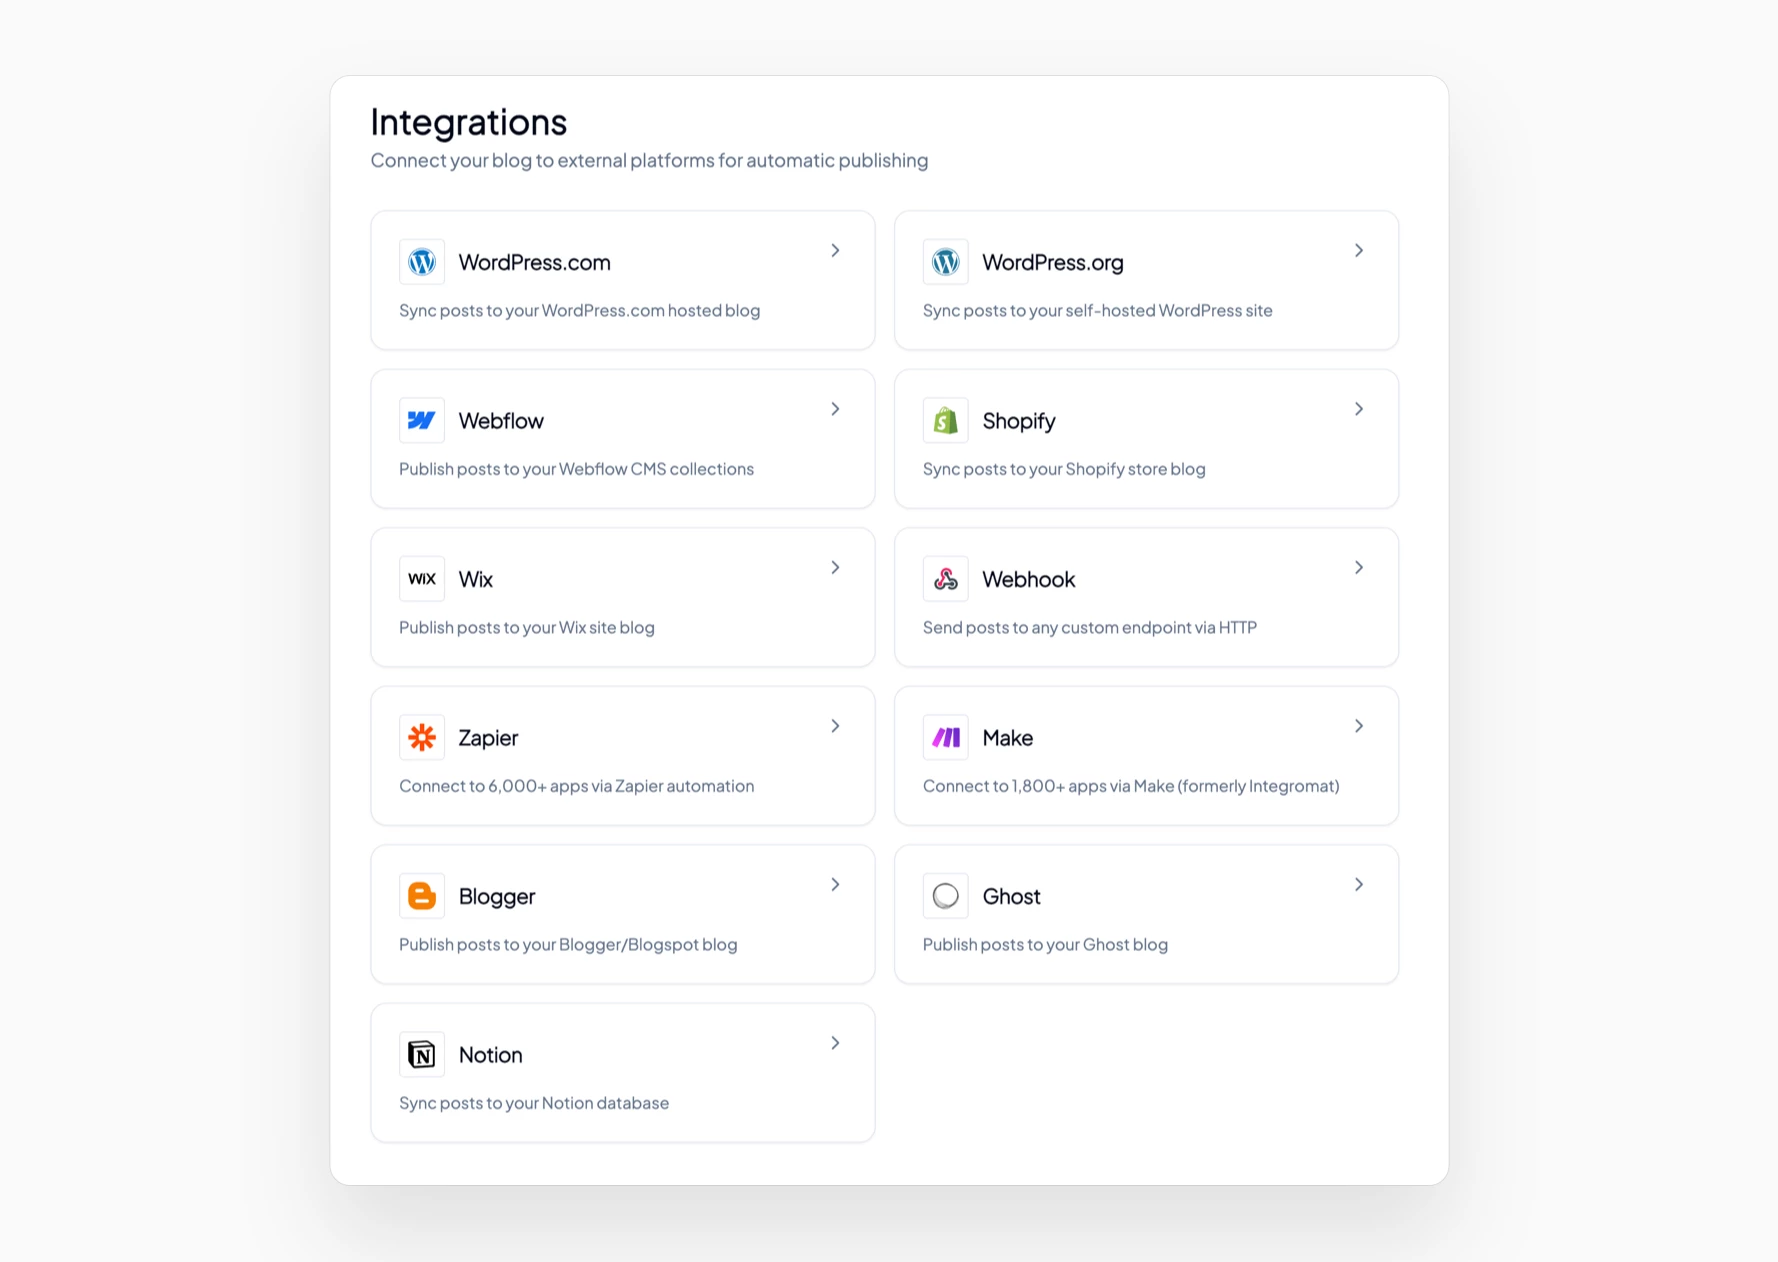The height and width of the screenshot is (1262, 1778).
Task: Select the Webflow logo icon
Action: [422, 421]
